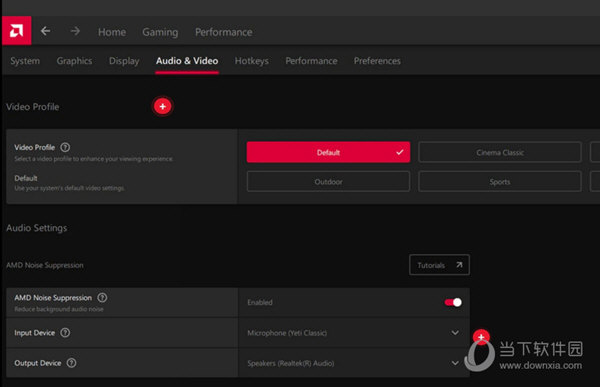Choose the Sports video profile
600x387 pixels.
coord(500,181)
